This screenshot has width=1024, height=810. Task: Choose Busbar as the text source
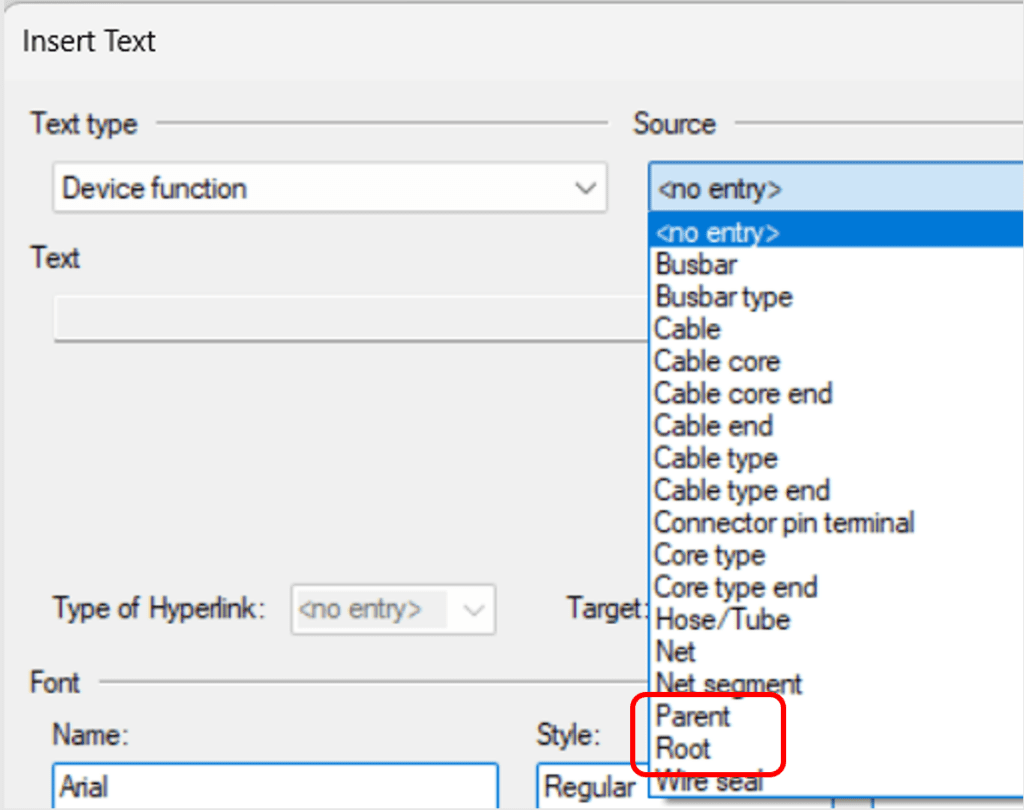pos(695,264)
